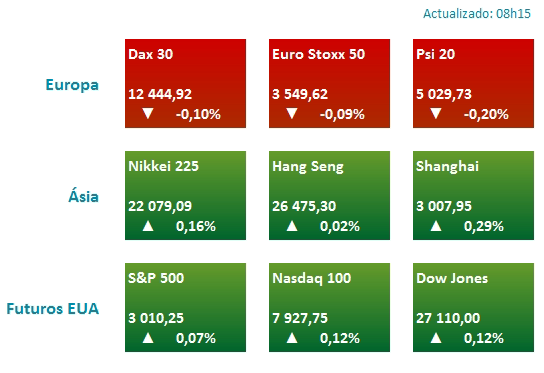Click the up triangle in S&P 500 tile

148,338
